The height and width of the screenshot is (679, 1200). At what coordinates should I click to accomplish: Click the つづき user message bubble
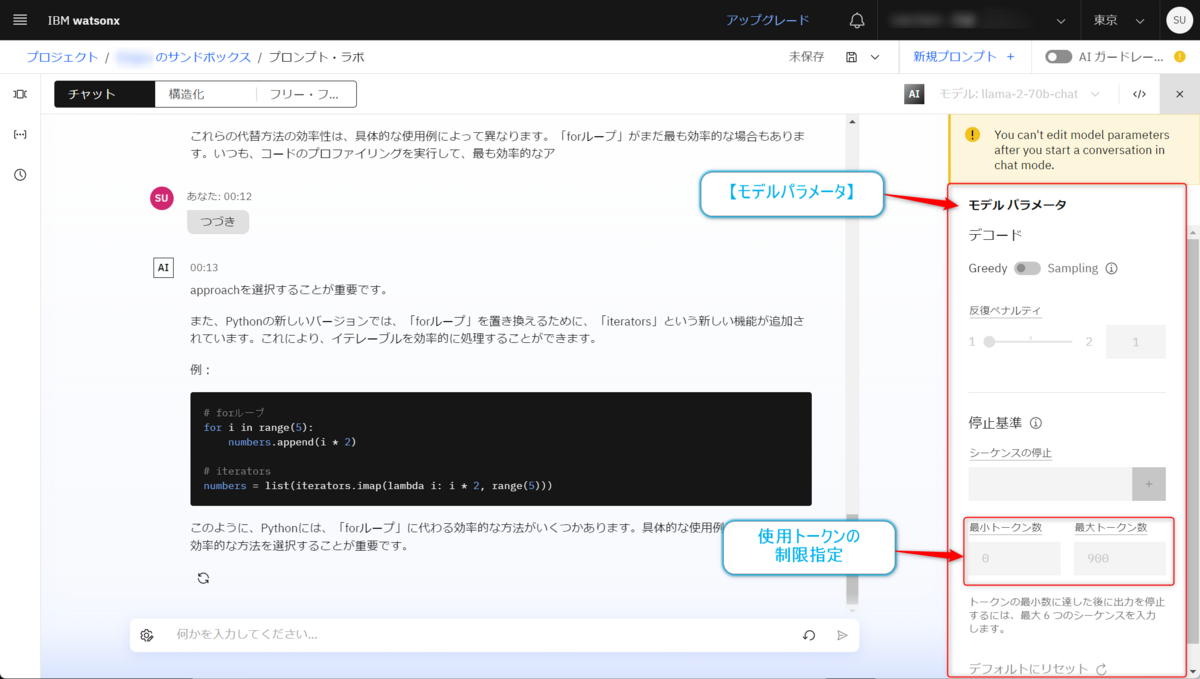point(218,221)
